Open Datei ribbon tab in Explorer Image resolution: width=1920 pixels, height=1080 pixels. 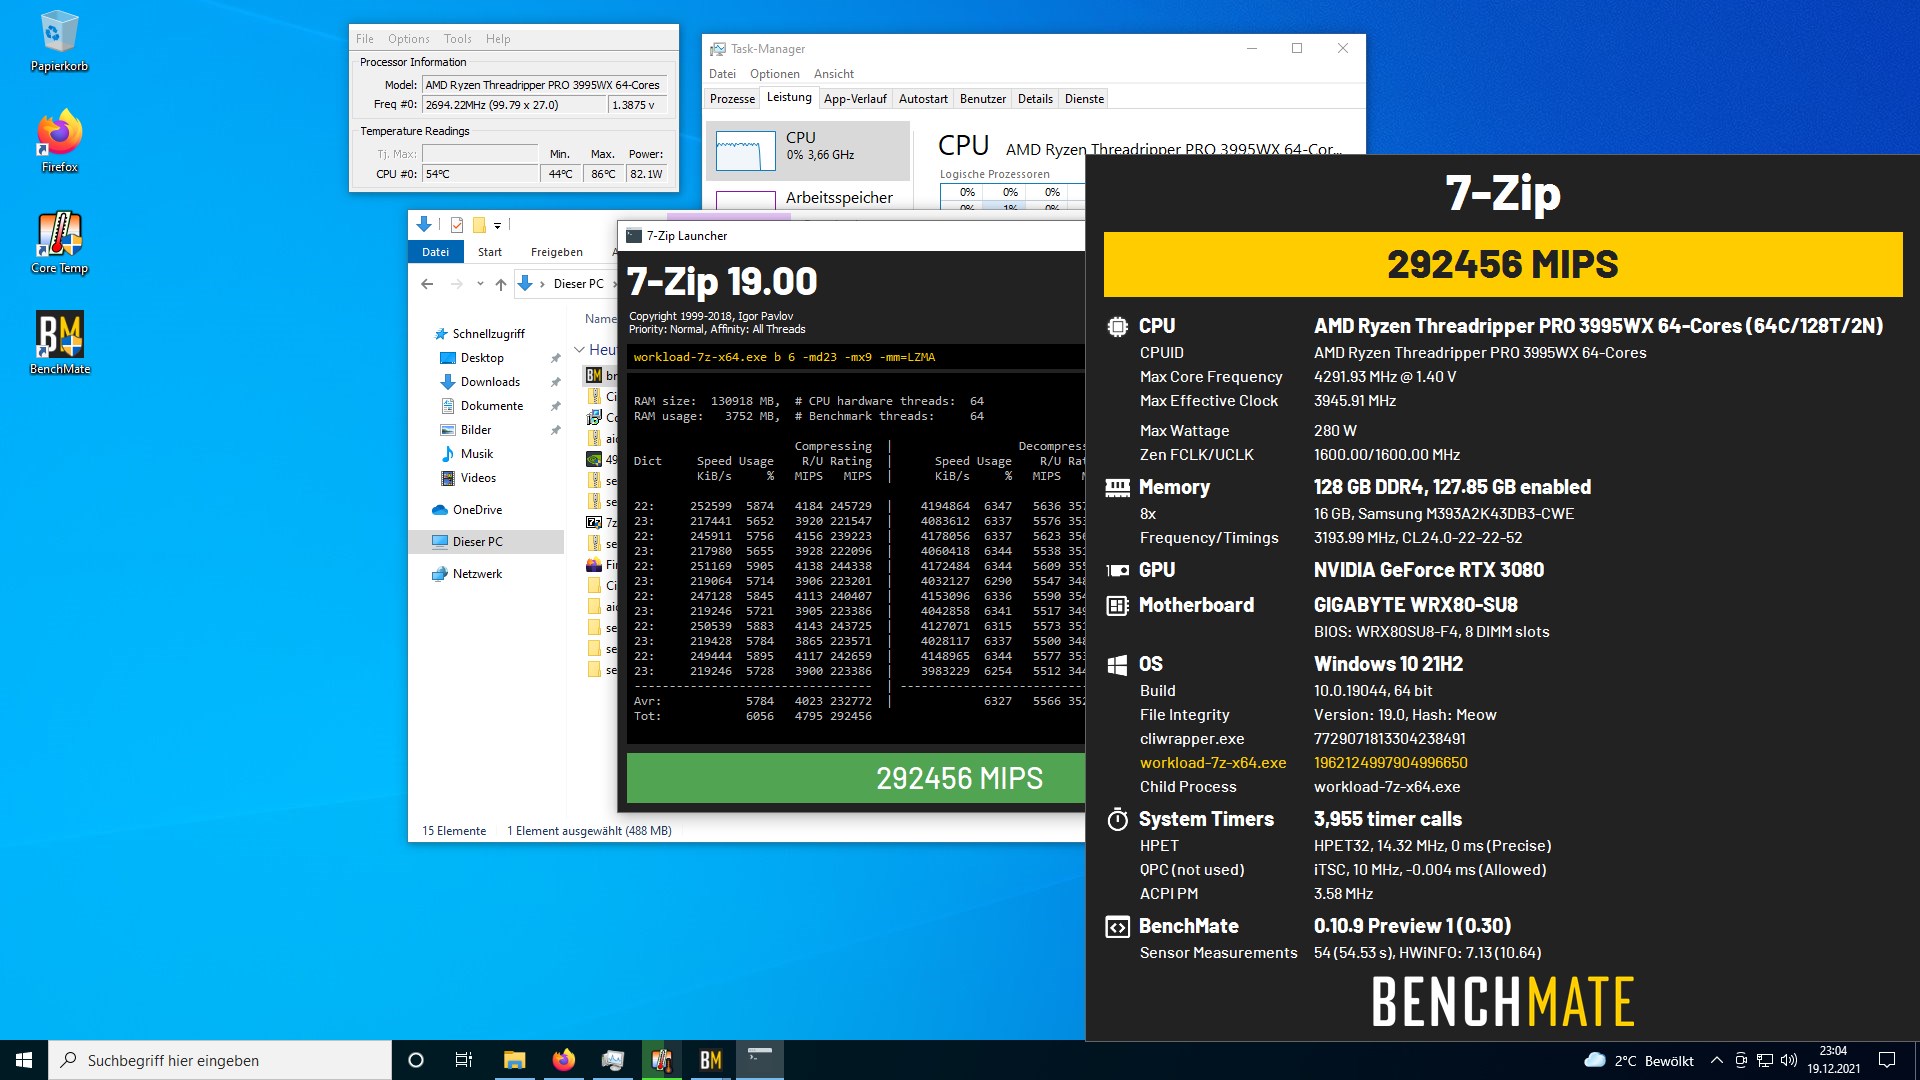(435, 252)
